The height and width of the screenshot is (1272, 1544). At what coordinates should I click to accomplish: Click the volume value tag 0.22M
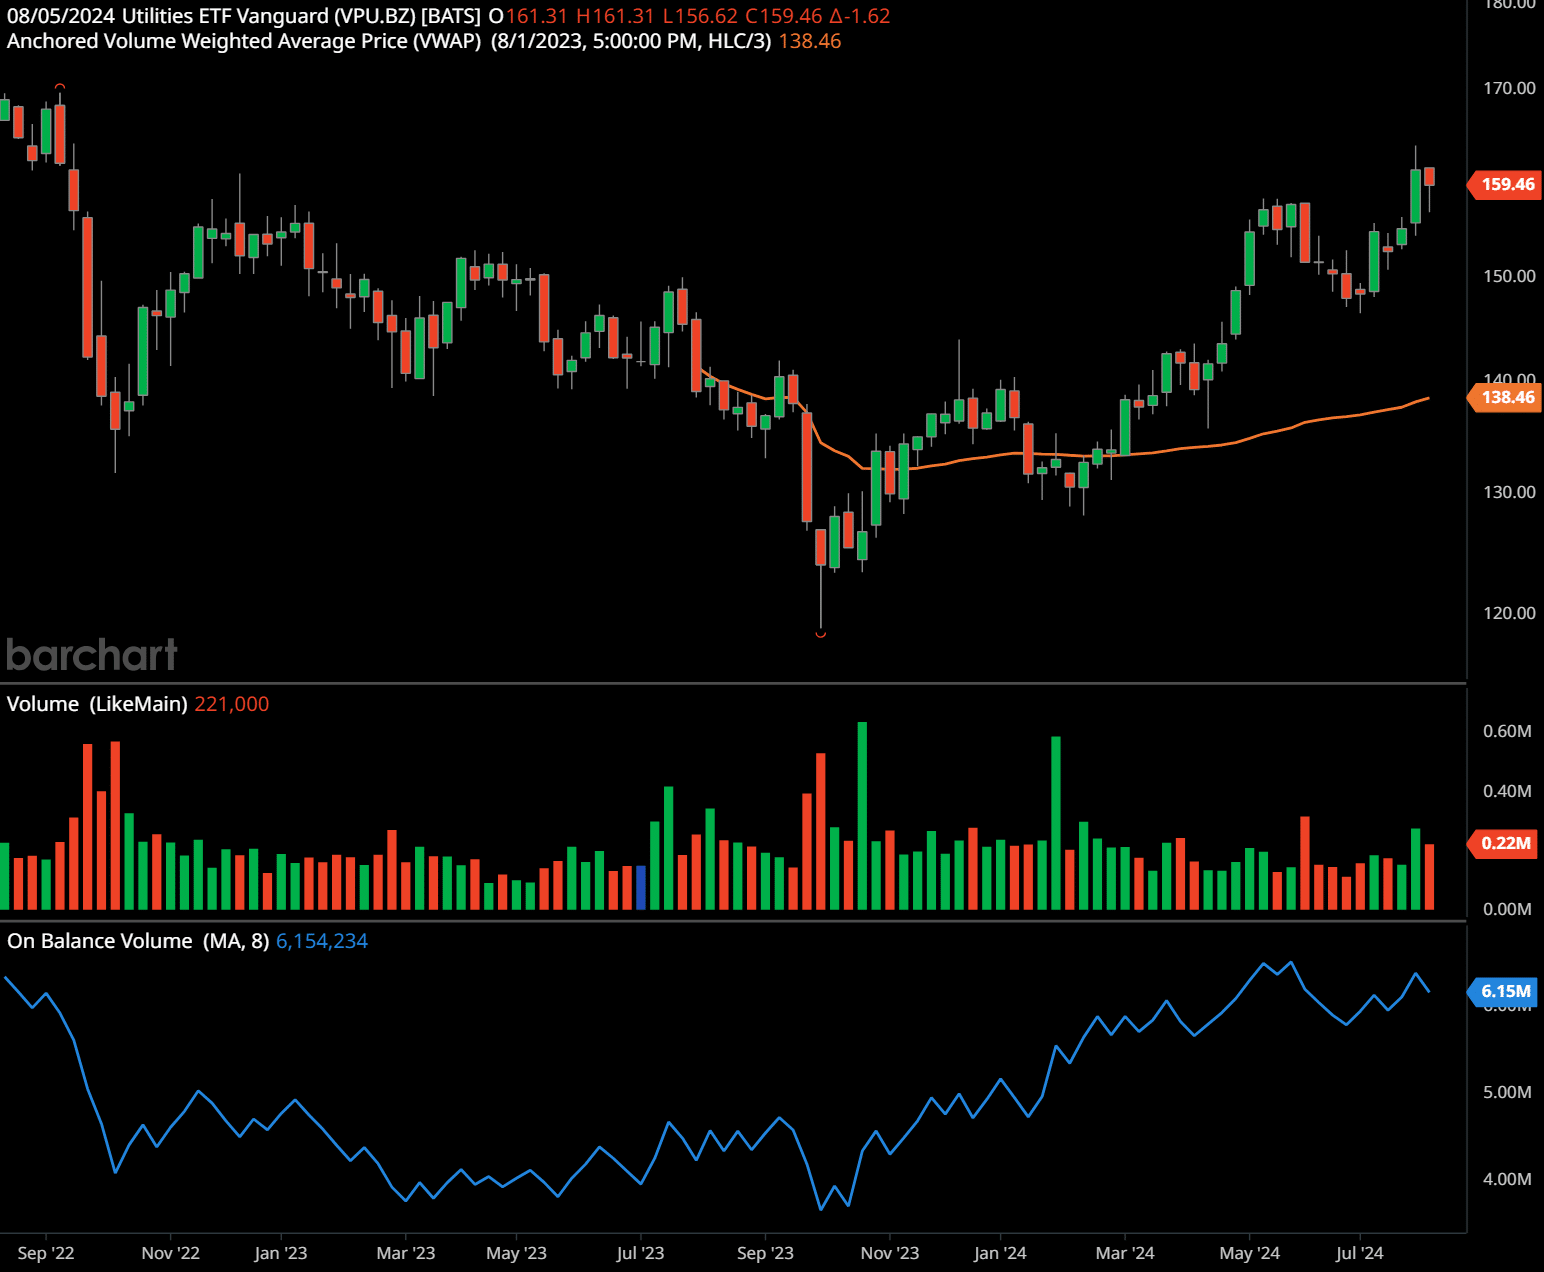(1504, 843)
